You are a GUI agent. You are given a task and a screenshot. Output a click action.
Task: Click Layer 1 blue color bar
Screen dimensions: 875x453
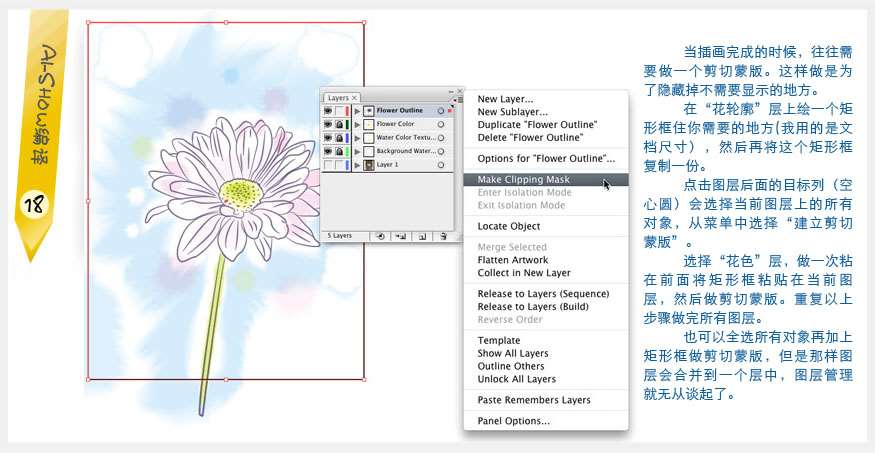coord(347,165)
